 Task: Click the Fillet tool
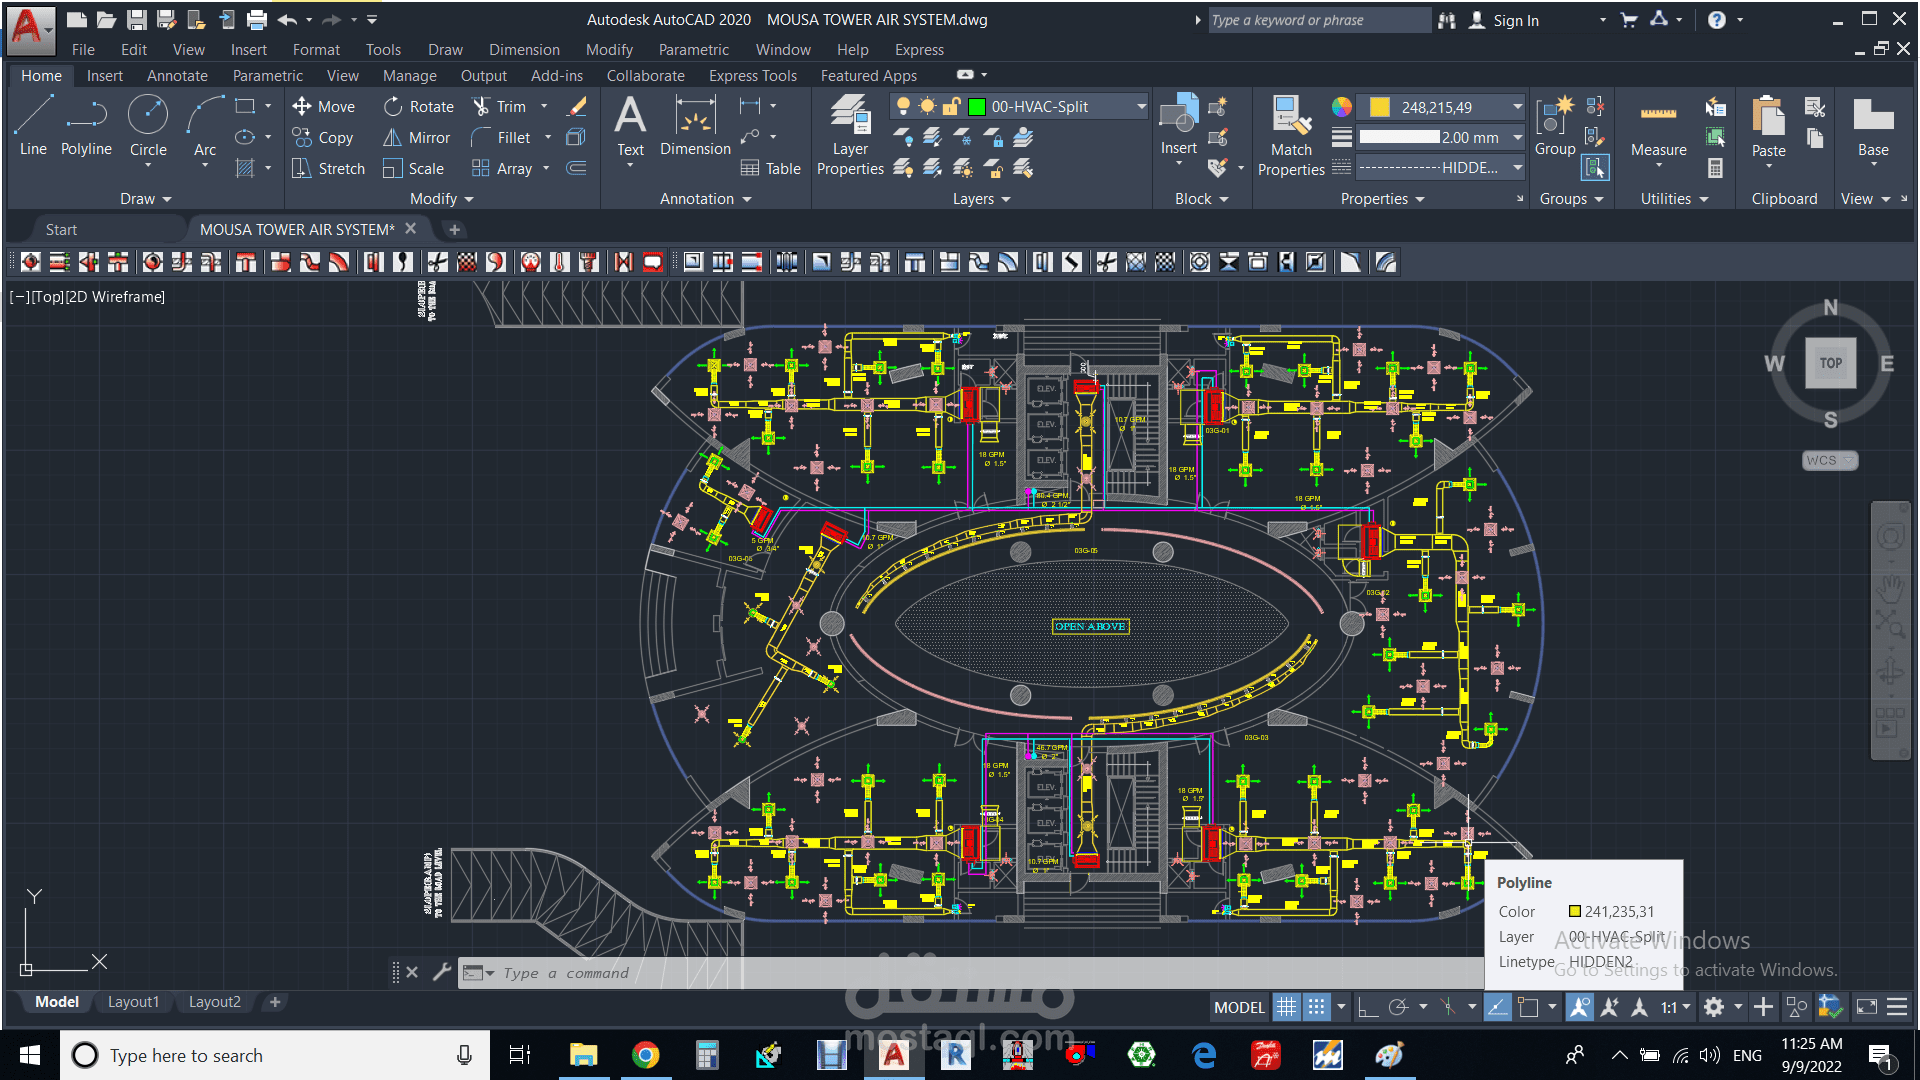tap(501, 137)
